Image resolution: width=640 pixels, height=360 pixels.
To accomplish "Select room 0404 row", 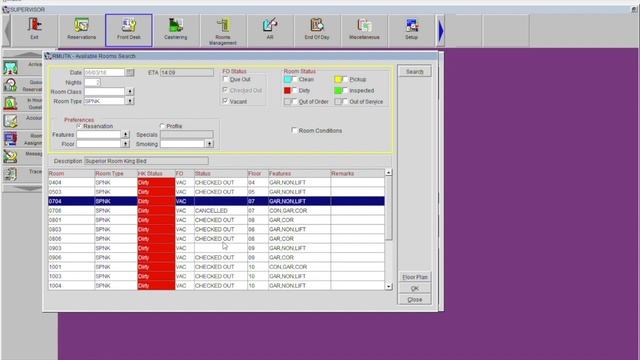I will click(x=216, y=182).
